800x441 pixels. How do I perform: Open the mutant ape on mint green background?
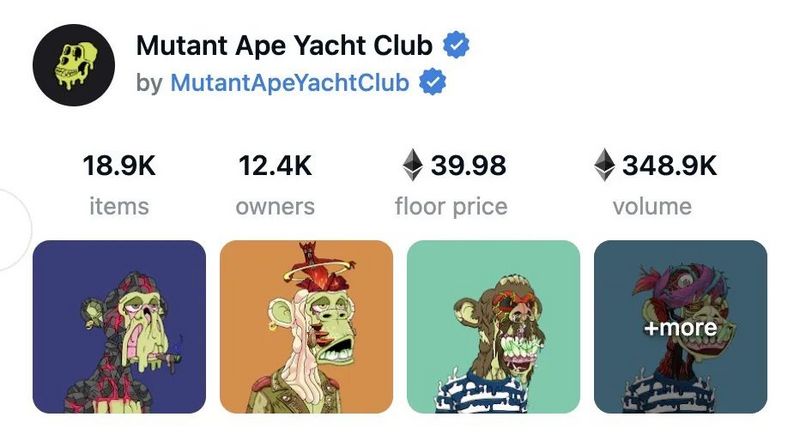coord(493,327)
